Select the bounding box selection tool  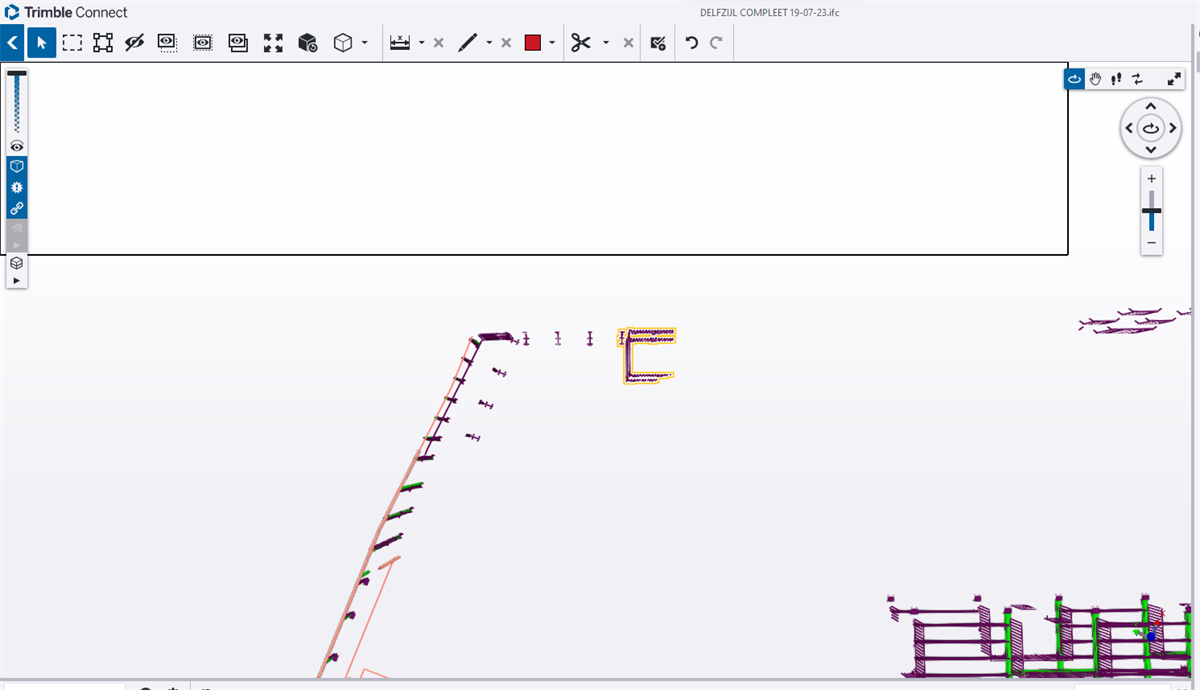click(103, 43)
